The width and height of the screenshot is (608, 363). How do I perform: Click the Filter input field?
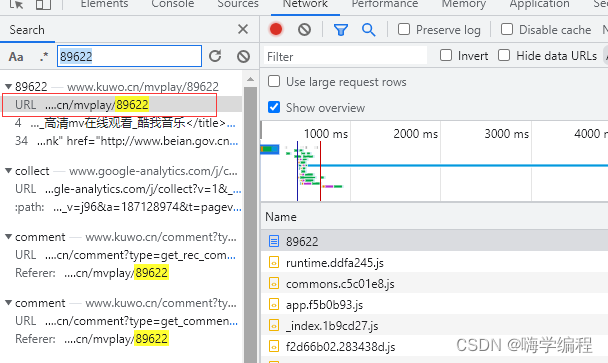[345, 56]
